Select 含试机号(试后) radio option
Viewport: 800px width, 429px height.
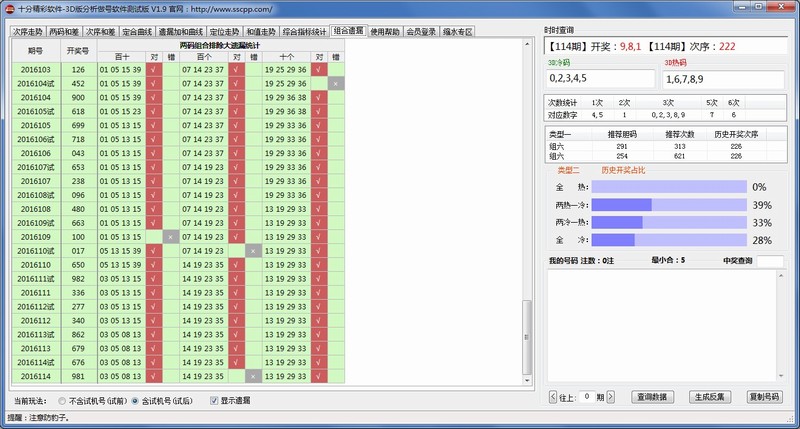[x=136, y=401]
